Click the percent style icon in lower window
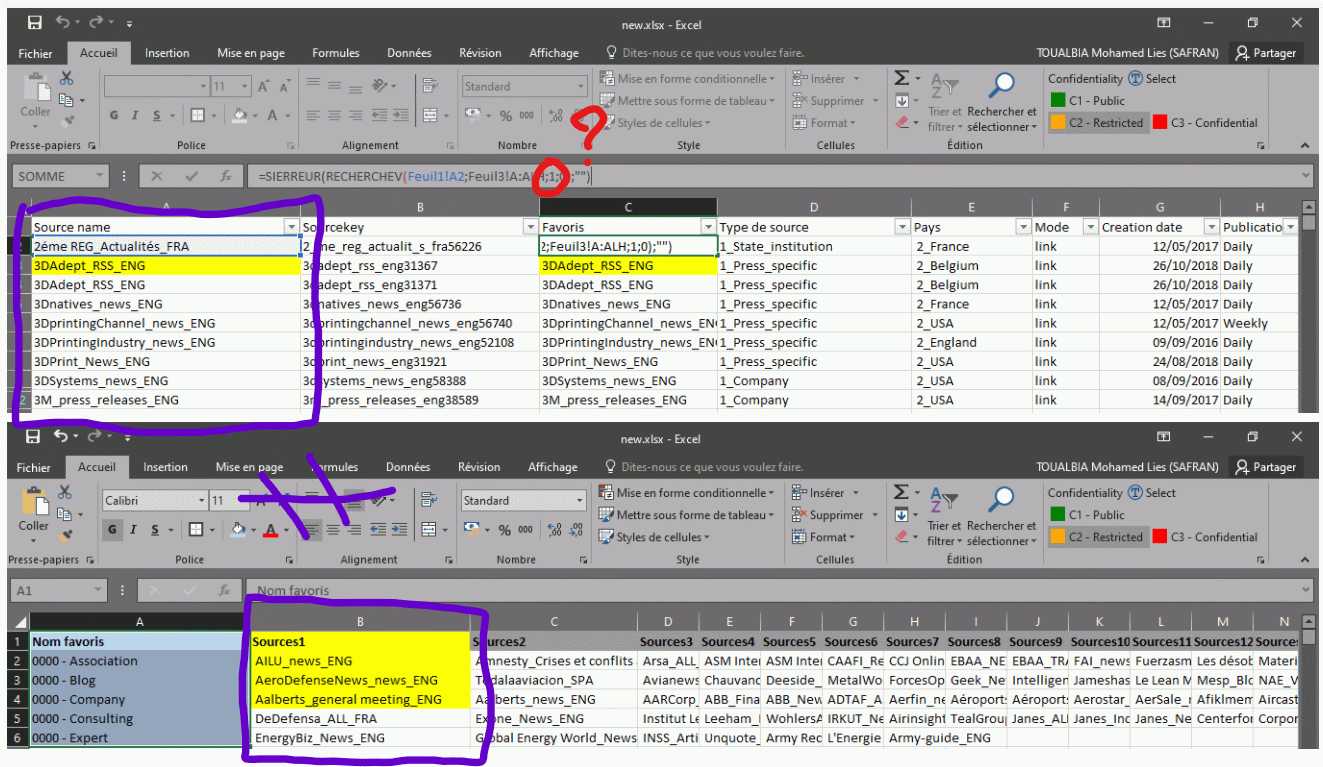 (506, 530)
